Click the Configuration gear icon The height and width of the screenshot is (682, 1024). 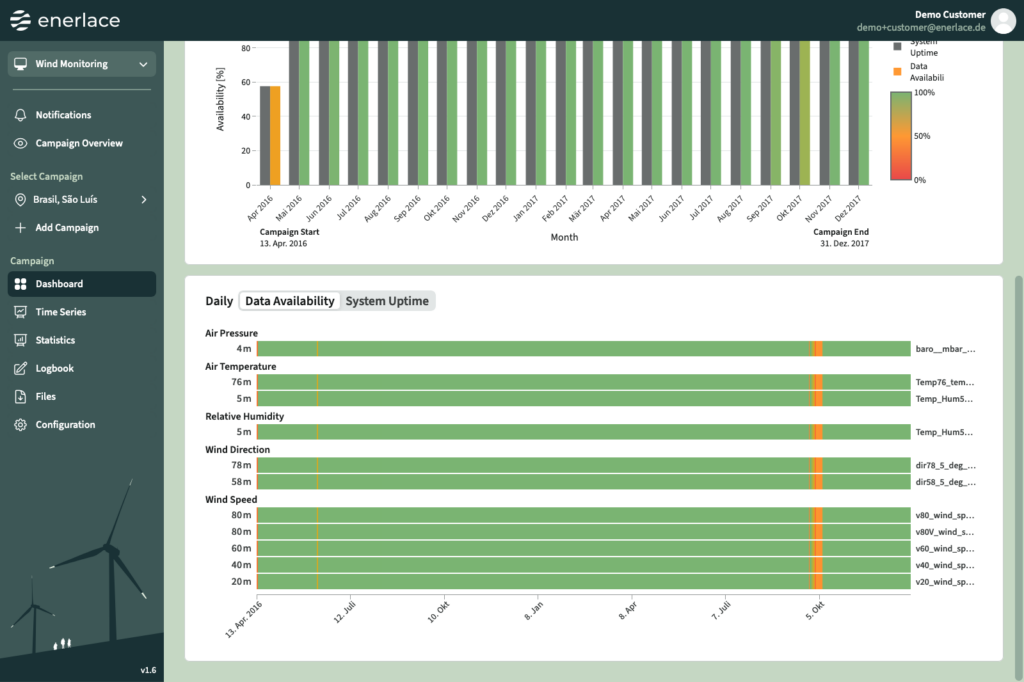click(x=21, y=425)
